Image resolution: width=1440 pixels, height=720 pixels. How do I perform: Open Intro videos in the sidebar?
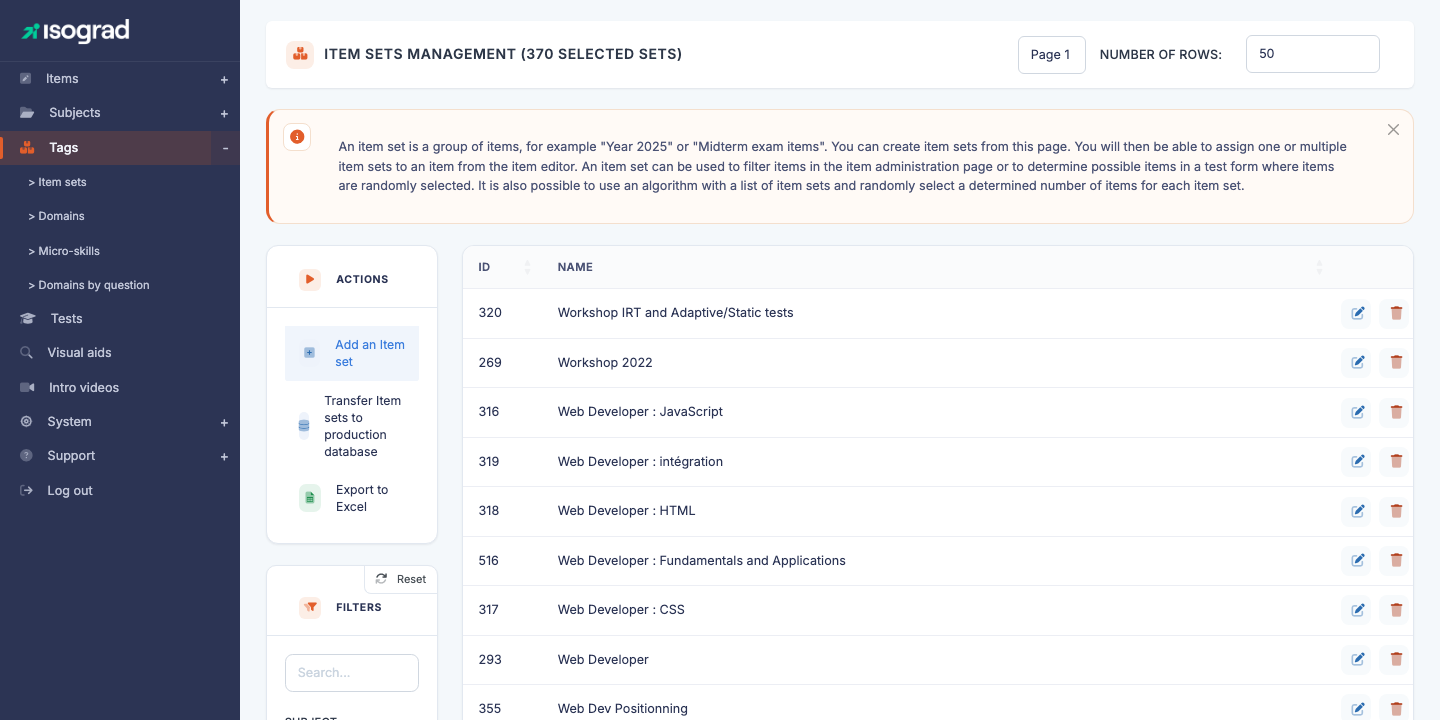pos(84,388)
